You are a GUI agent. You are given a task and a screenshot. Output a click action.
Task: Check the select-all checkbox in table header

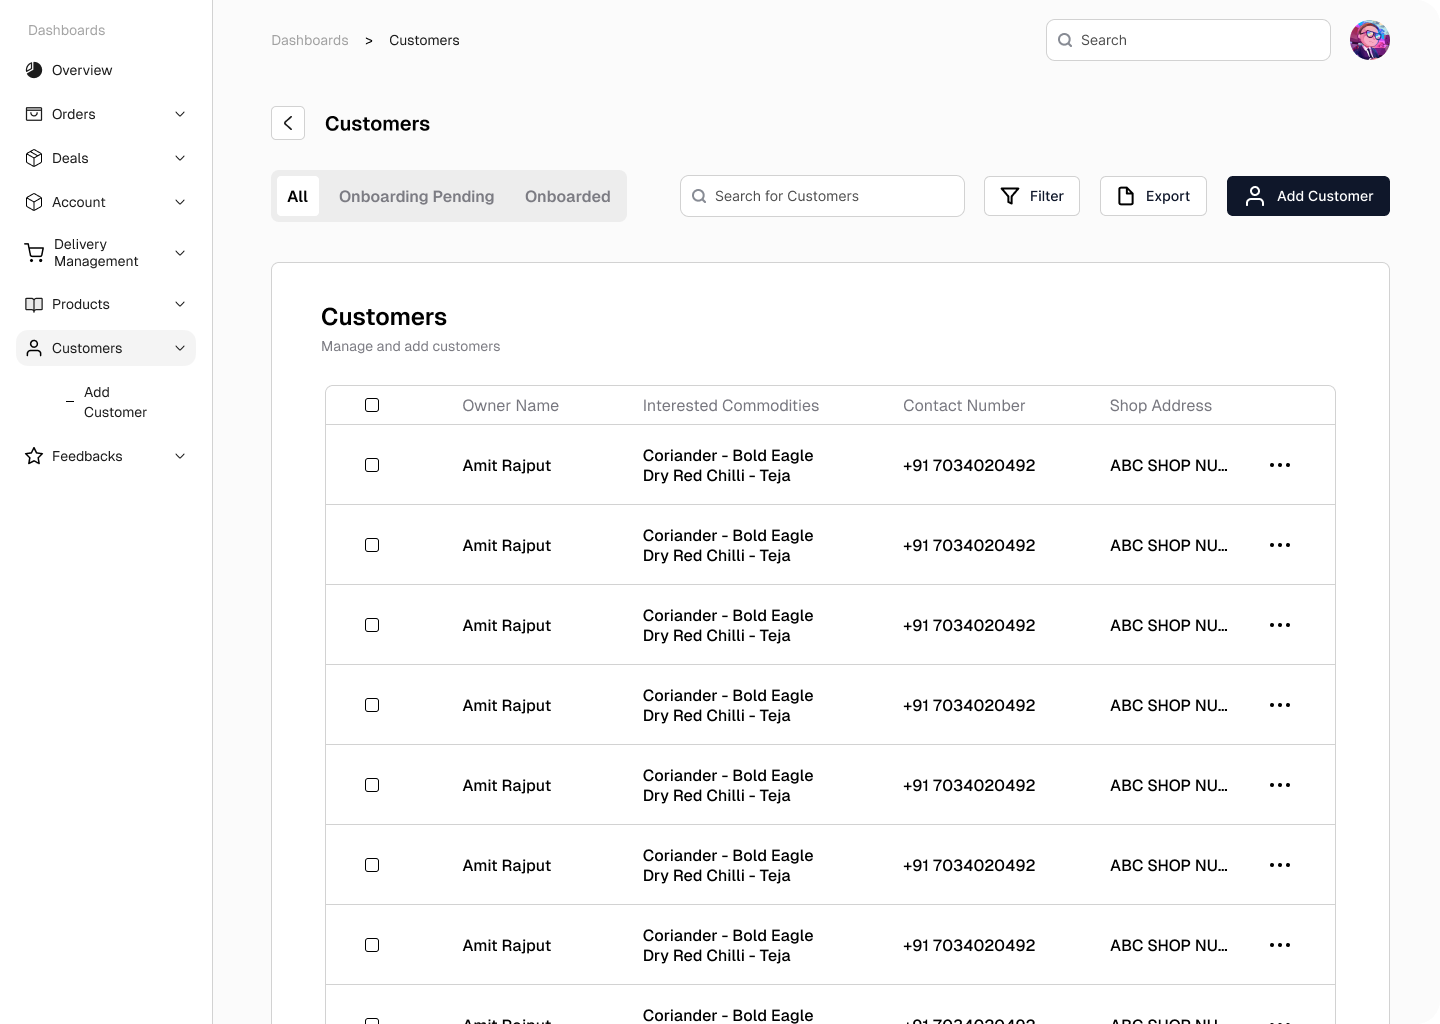[x=372, y=405]
